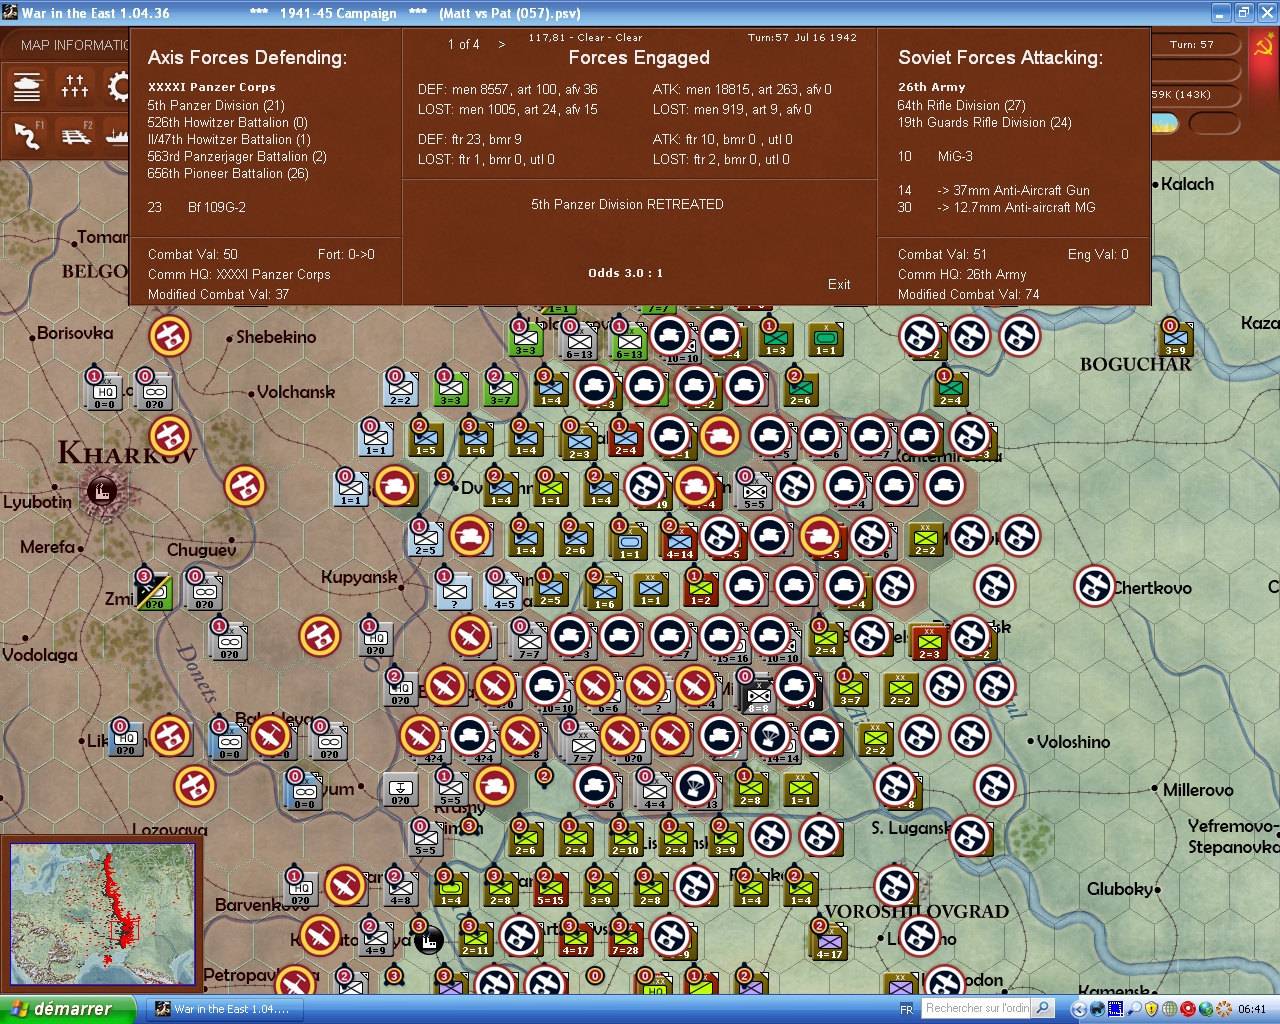Expand hidden tray icons arrow

coord(1078,1009)
